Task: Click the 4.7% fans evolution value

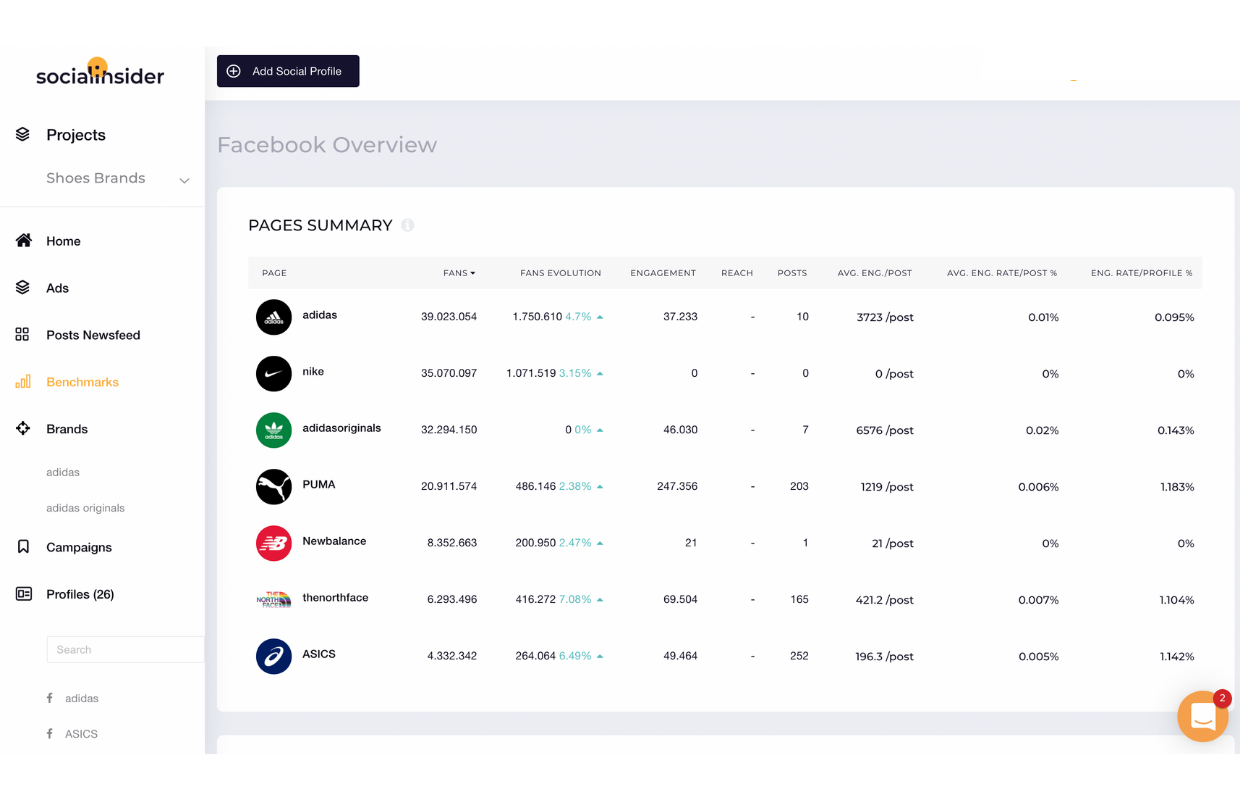Action: [578, 317]
